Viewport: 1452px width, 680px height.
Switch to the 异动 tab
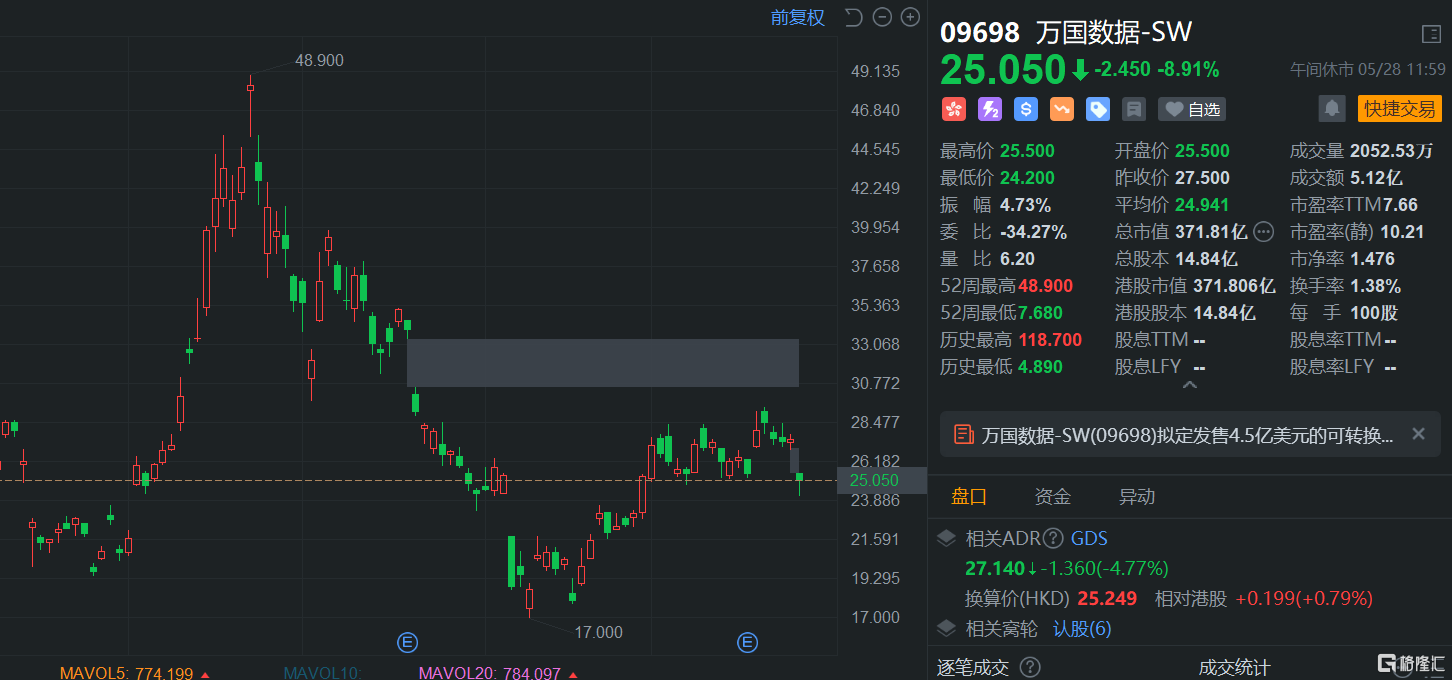1136,497
